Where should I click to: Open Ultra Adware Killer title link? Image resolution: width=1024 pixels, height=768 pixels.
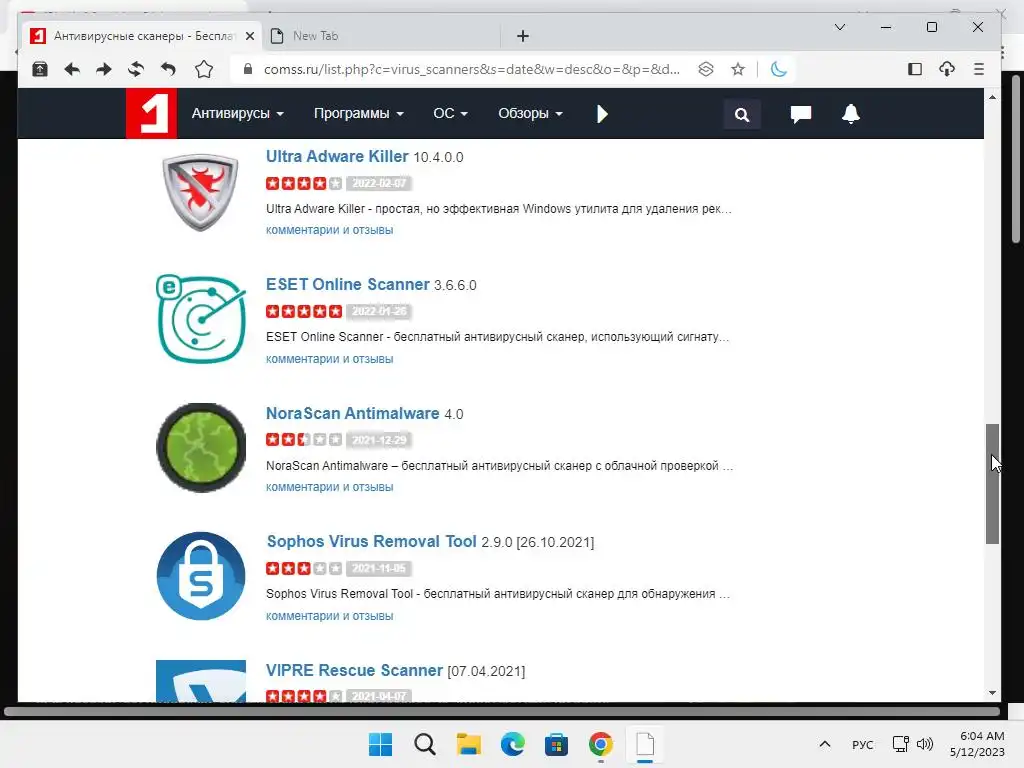tap(337, 157)
